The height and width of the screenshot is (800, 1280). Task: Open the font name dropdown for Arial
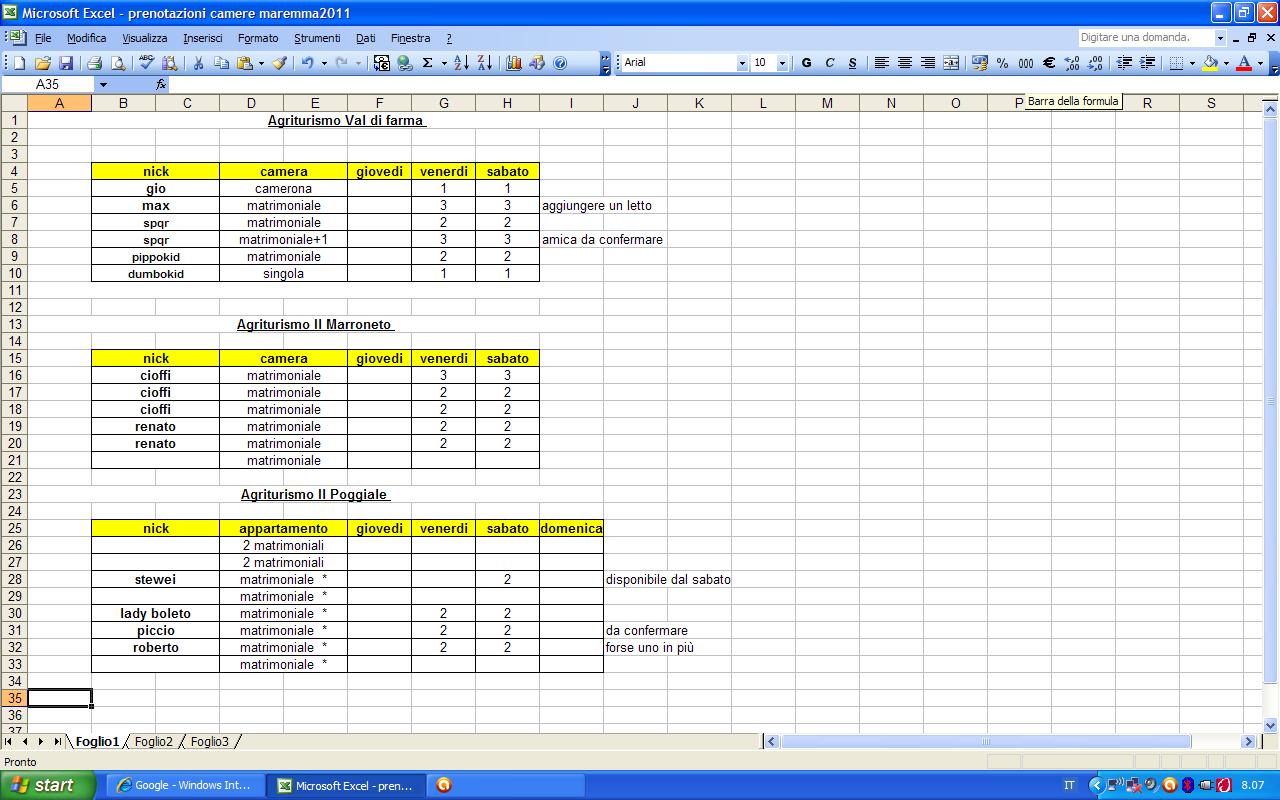742,63
